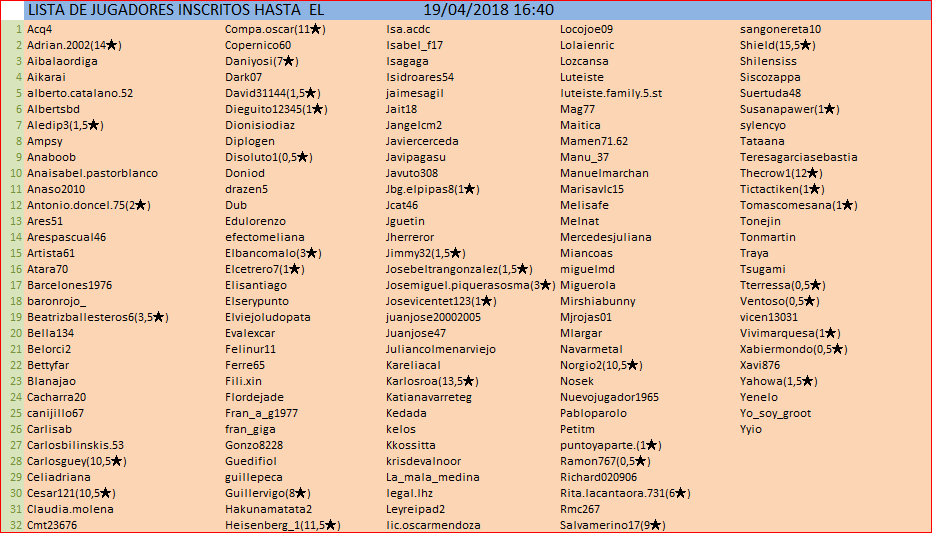This screenshot has height=533, width=932.
Task: Select the cell with Yo_soy_groot
Action: pyautogui.click(x=775, y=413)
